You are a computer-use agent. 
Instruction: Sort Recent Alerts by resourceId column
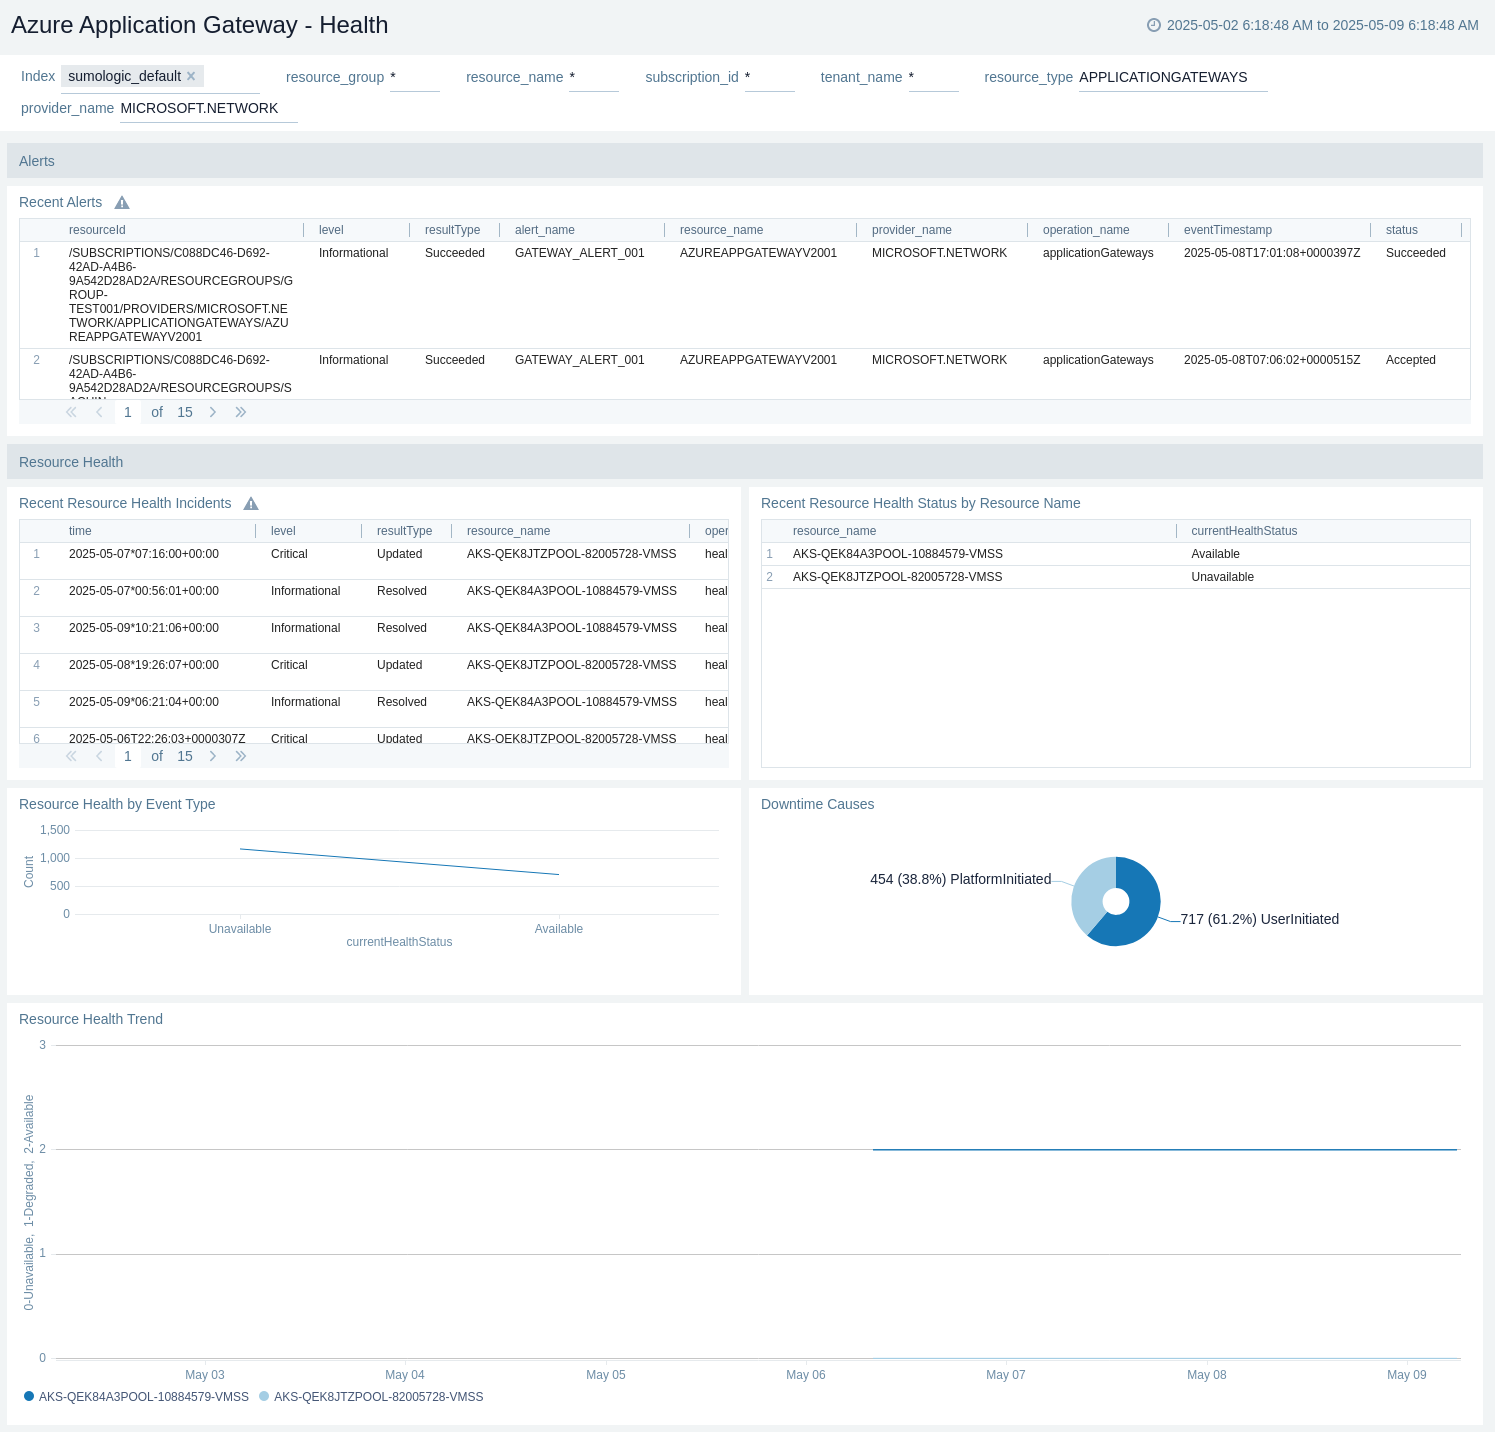[97, 230]
